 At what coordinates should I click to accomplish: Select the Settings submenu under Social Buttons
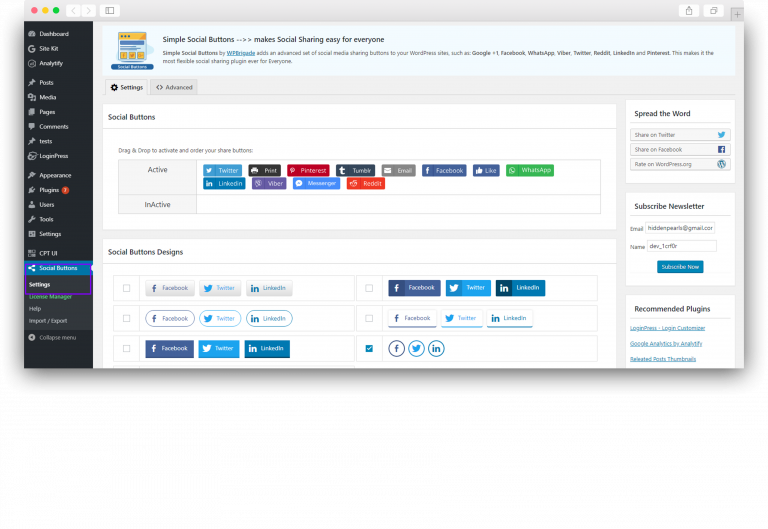point(39,284)
